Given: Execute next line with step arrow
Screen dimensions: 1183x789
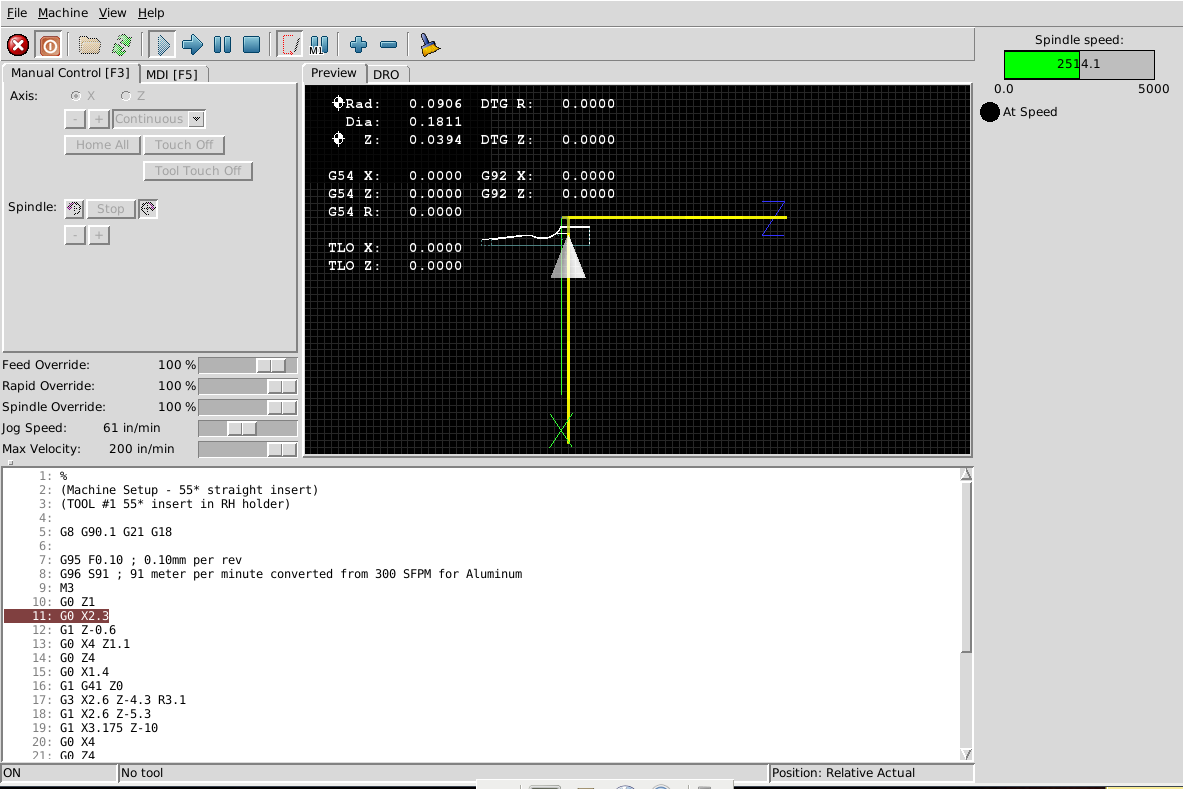Looking at the screenshot, I should pos(192,45).
